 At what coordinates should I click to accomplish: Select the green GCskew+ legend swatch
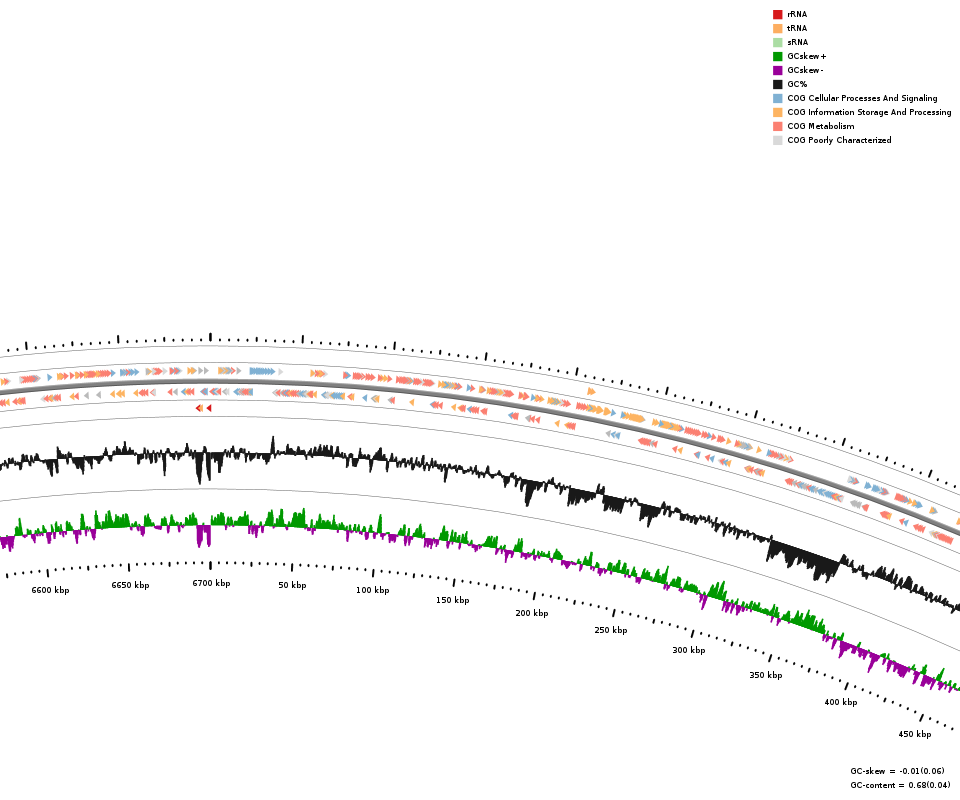point(777,57)
